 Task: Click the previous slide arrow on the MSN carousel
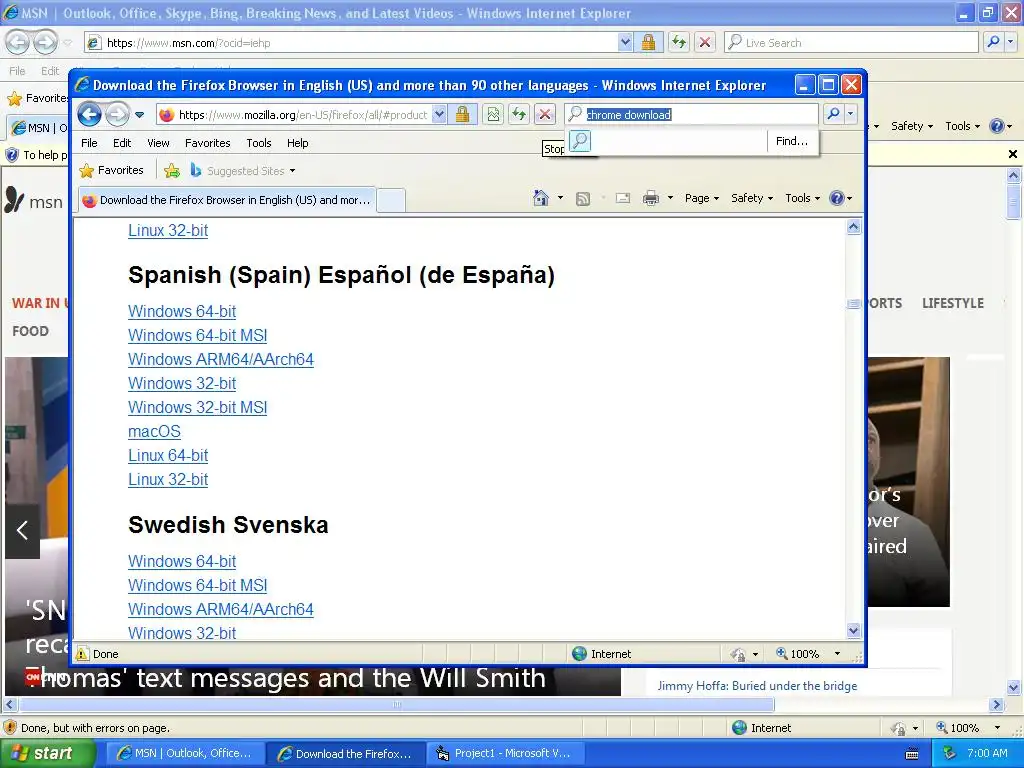[x=22, y=530]
